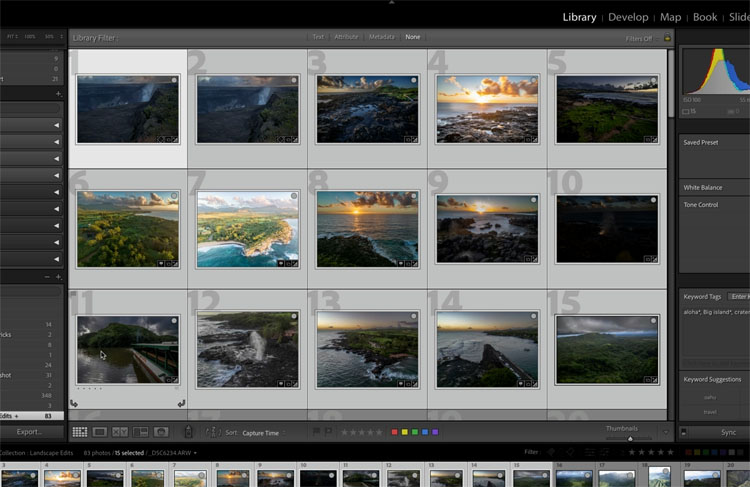Add the 'travel' keyword suggestion
750x487 pixels.
point(710,412)
